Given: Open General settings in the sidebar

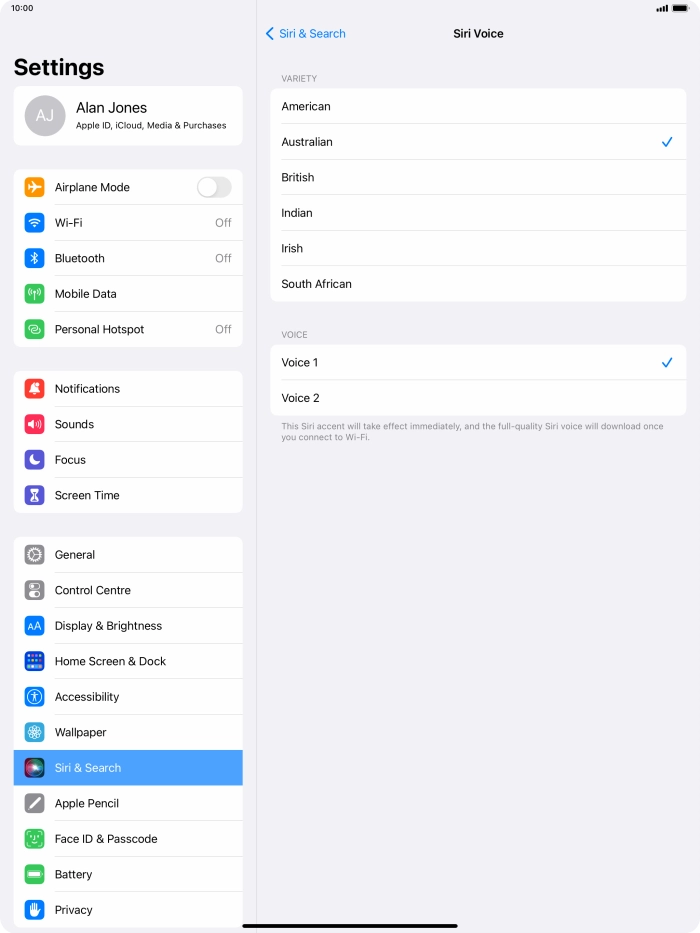Looking at the screenshot, I should pyautogui.click(x=128, y=555).
